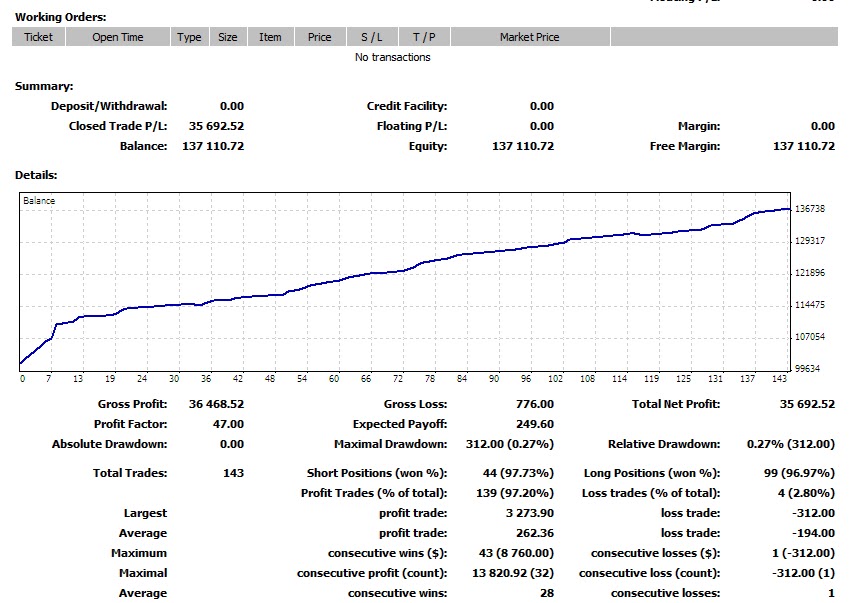This screenshot has height=603, width=863.
Task: Select the consecutive profit value 13 820.92 (32)
Action: [513, 573]
